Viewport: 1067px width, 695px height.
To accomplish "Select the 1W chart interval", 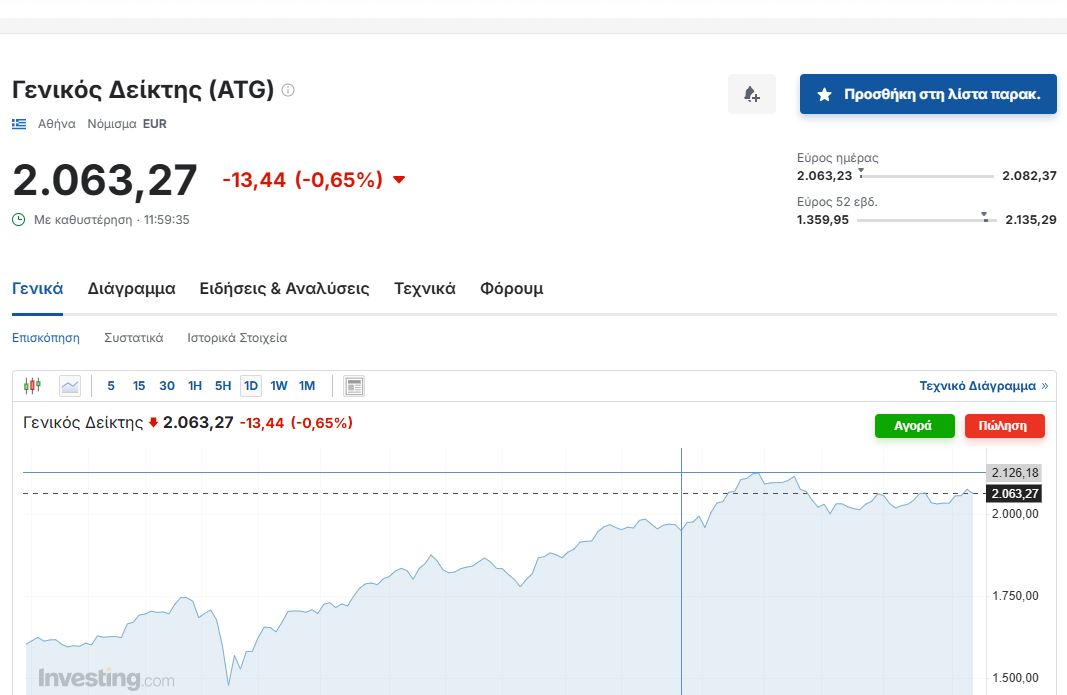I will click(279, 386).
